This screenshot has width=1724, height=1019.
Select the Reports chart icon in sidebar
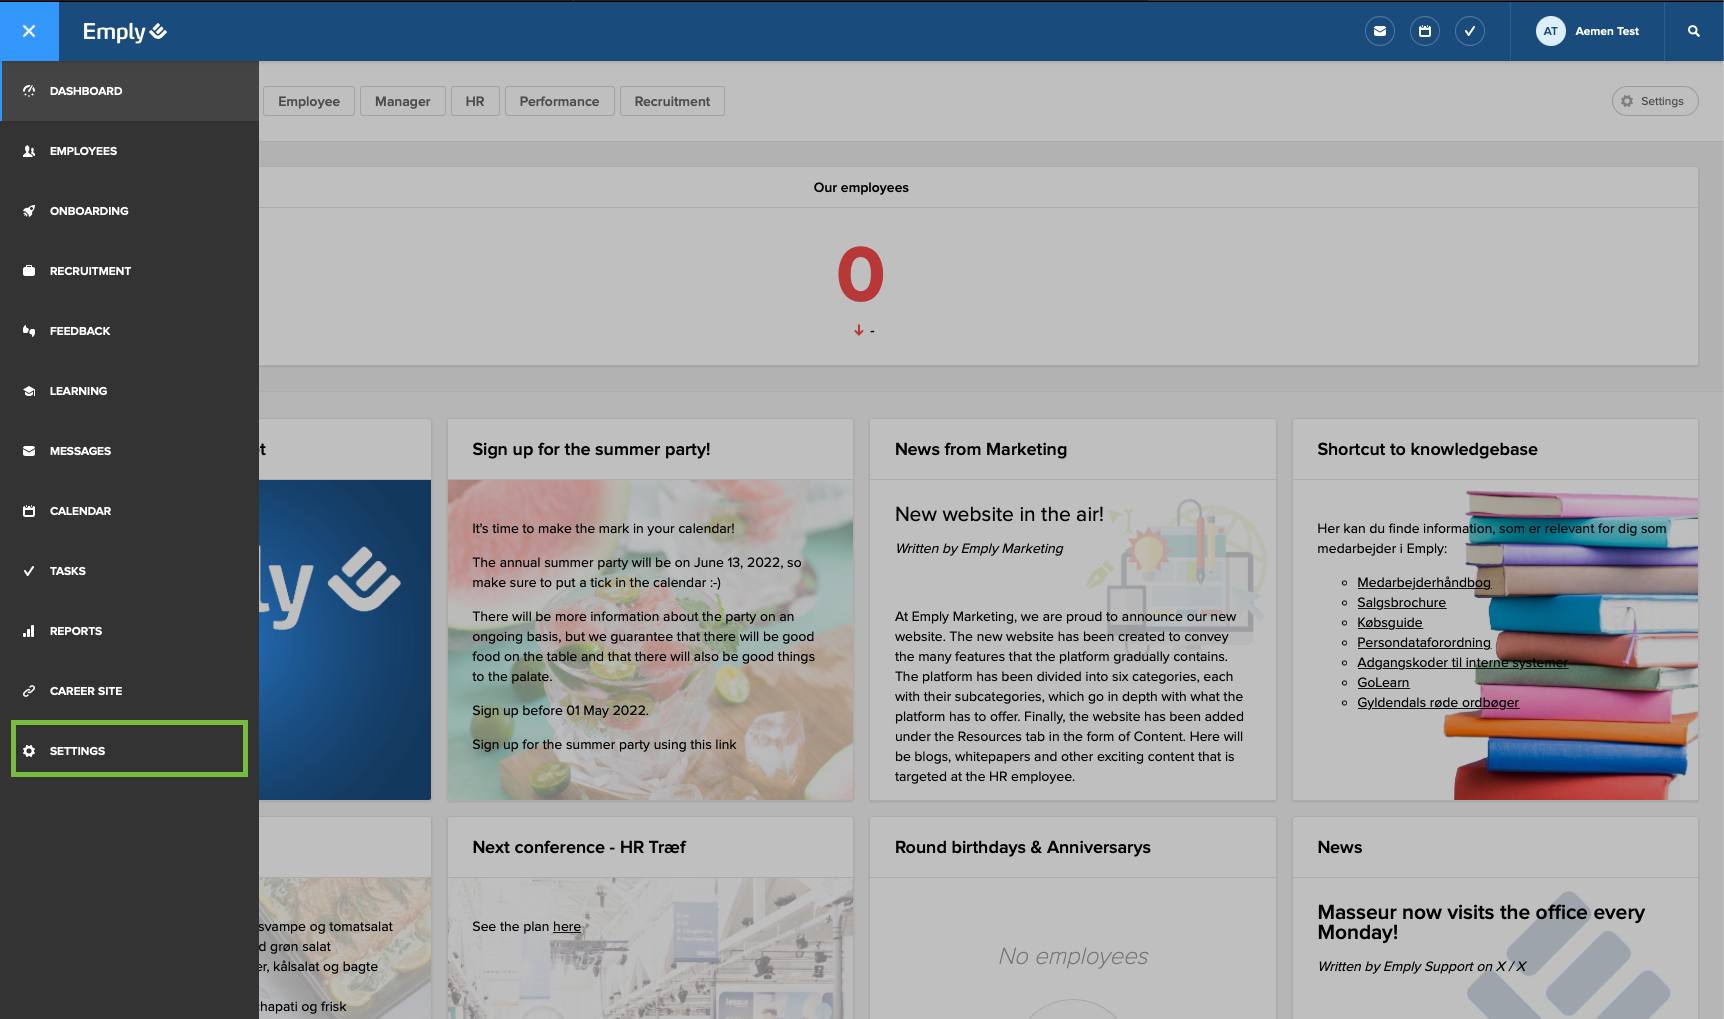point(76,630)
